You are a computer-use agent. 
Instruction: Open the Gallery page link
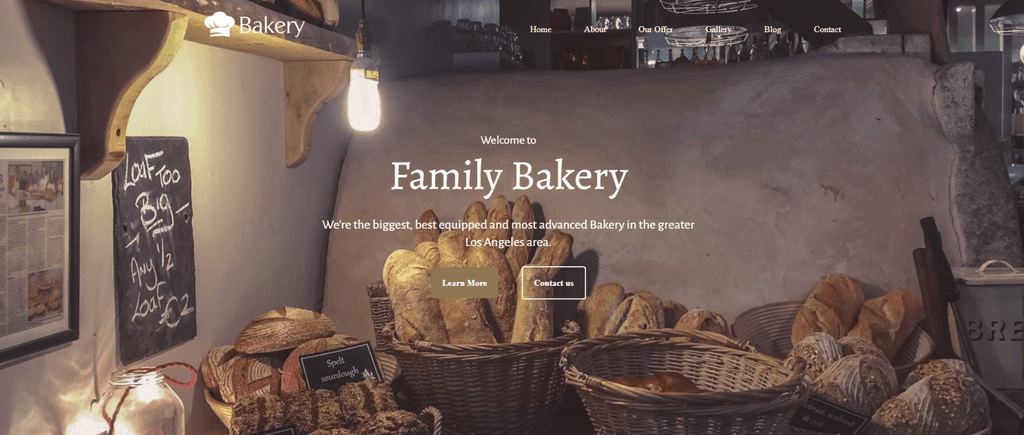pos(718,29)
